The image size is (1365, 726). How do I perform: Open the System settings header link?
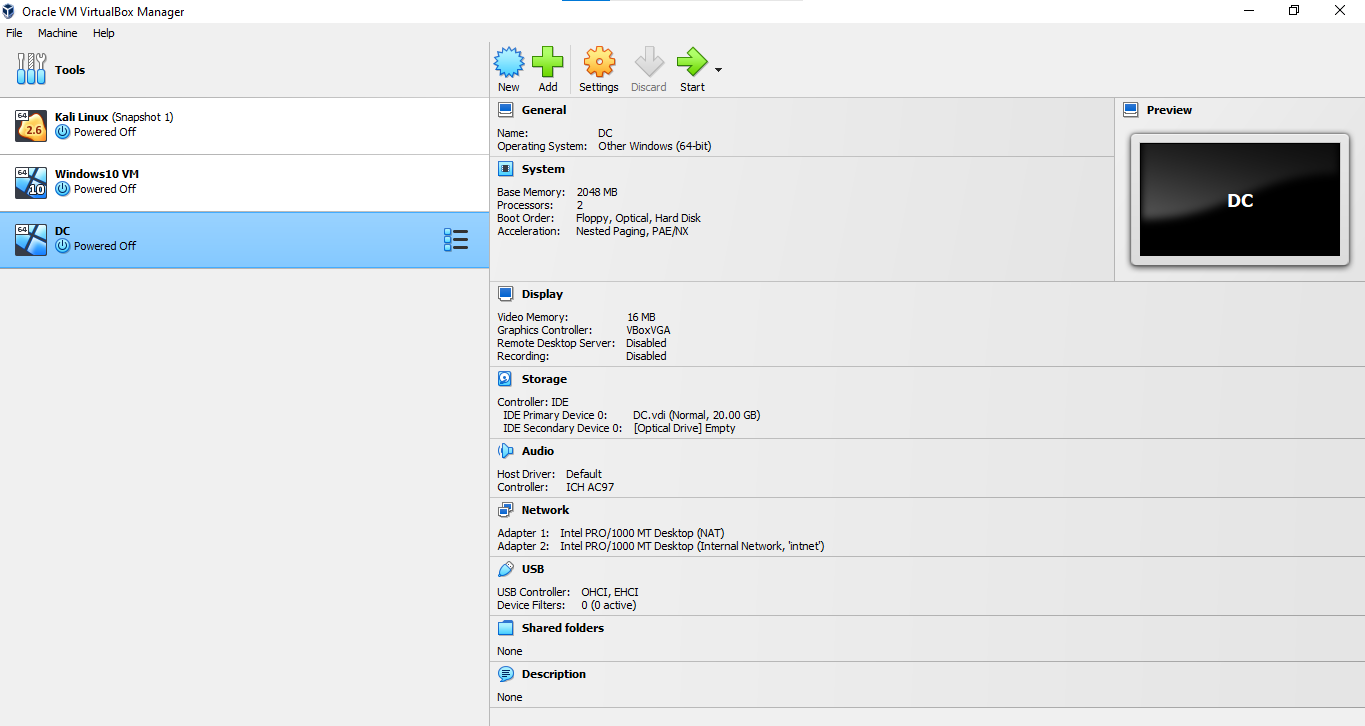(x=543, y=169)
